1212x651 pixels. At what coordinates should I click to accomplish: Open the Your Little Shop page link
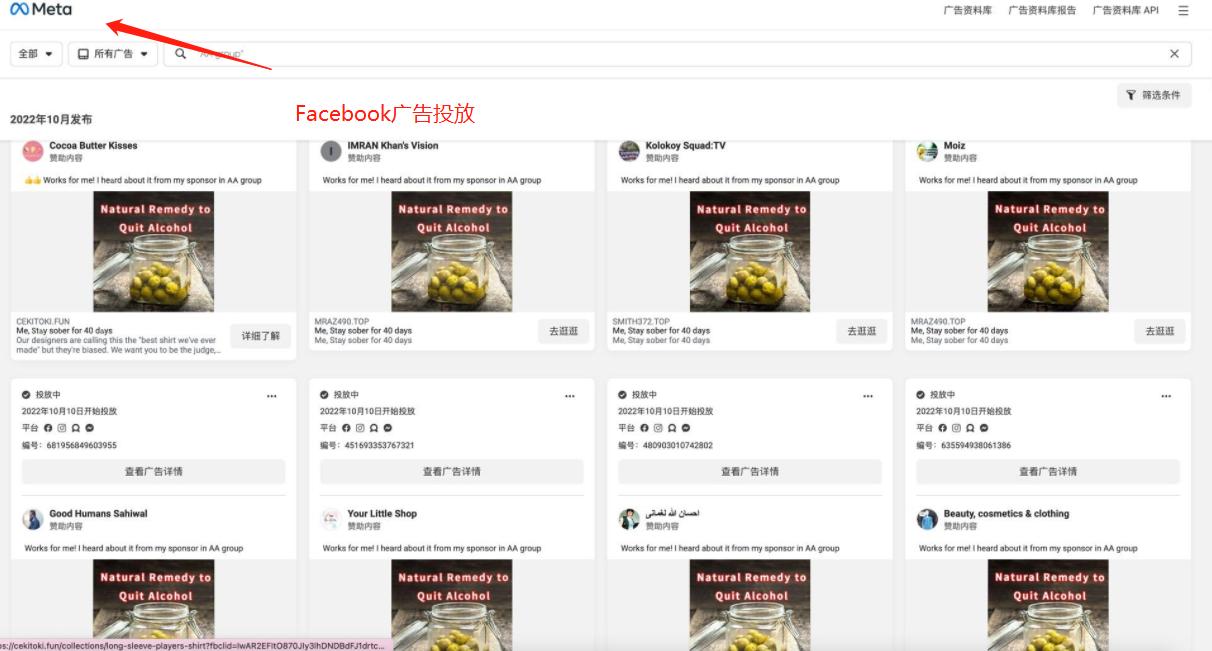(382, 514)
